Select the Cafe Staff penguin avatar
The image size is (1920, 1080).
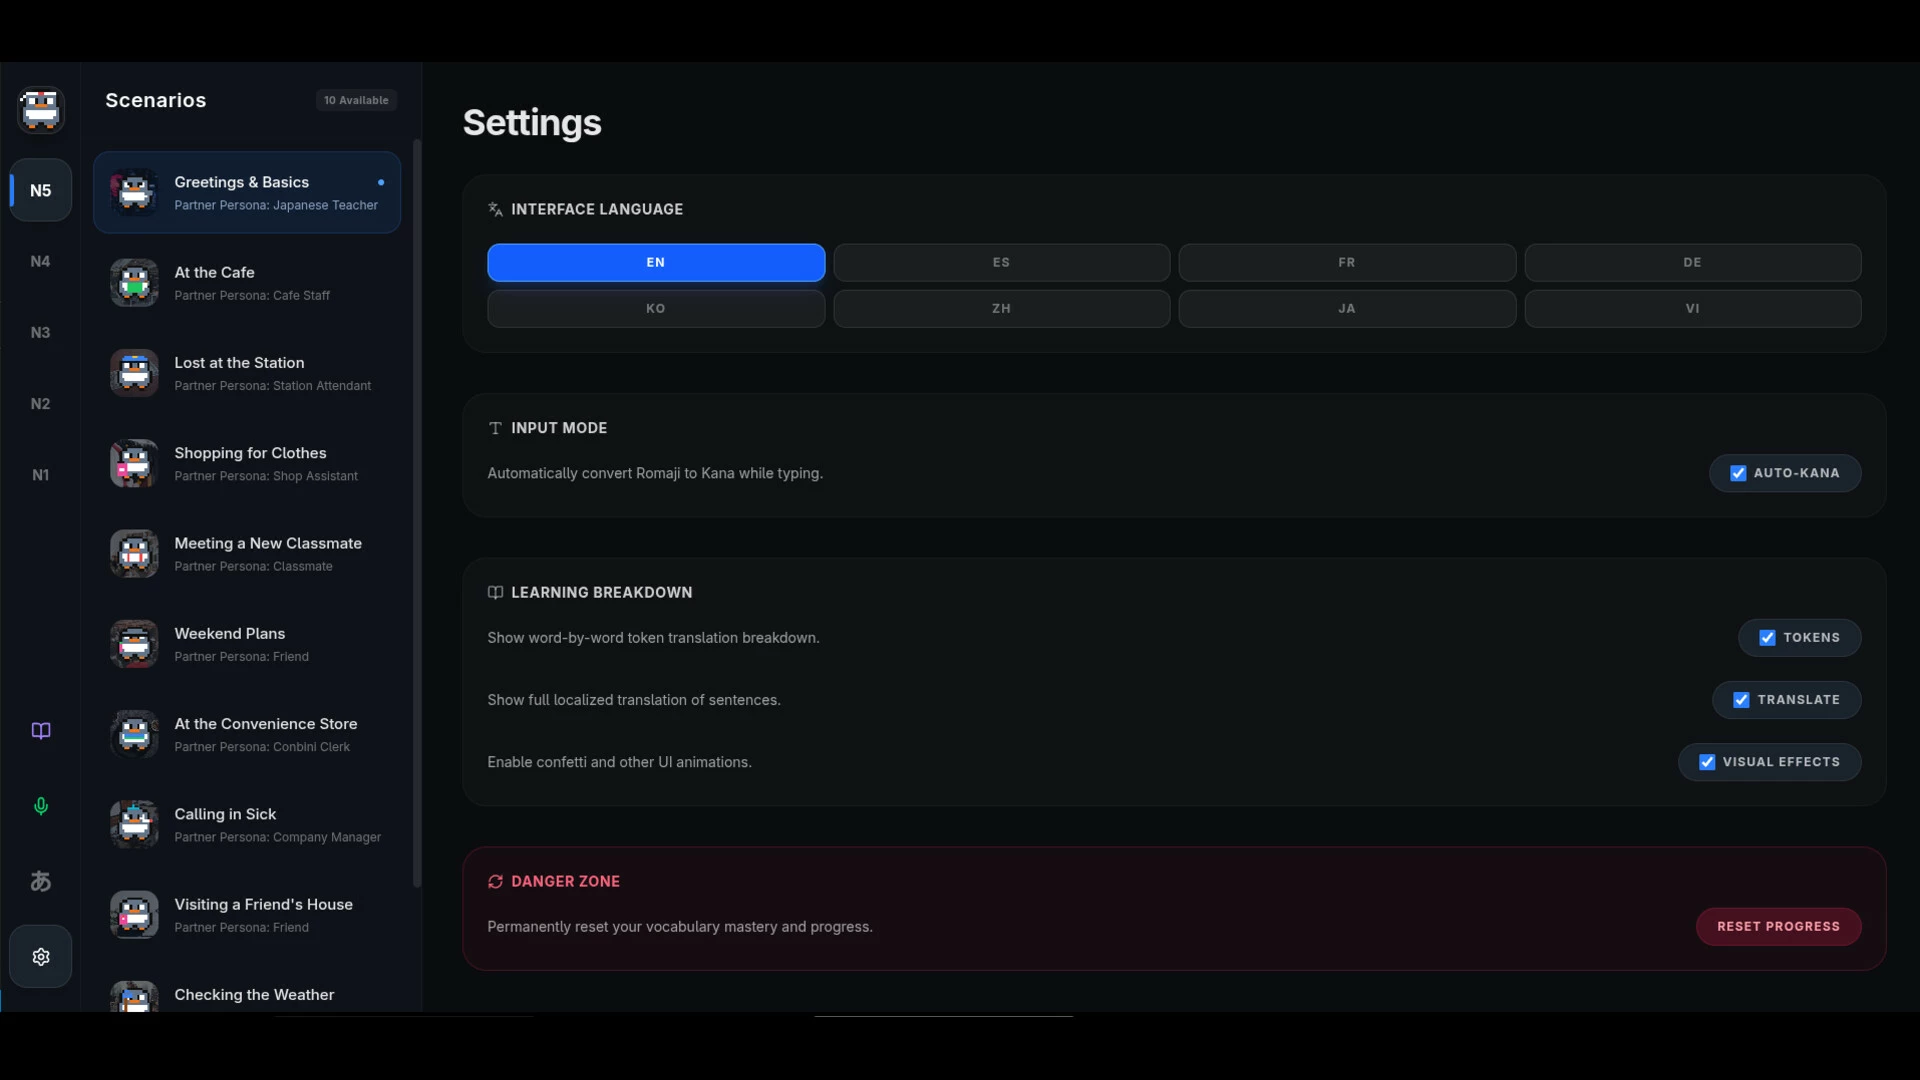[134, 283]
